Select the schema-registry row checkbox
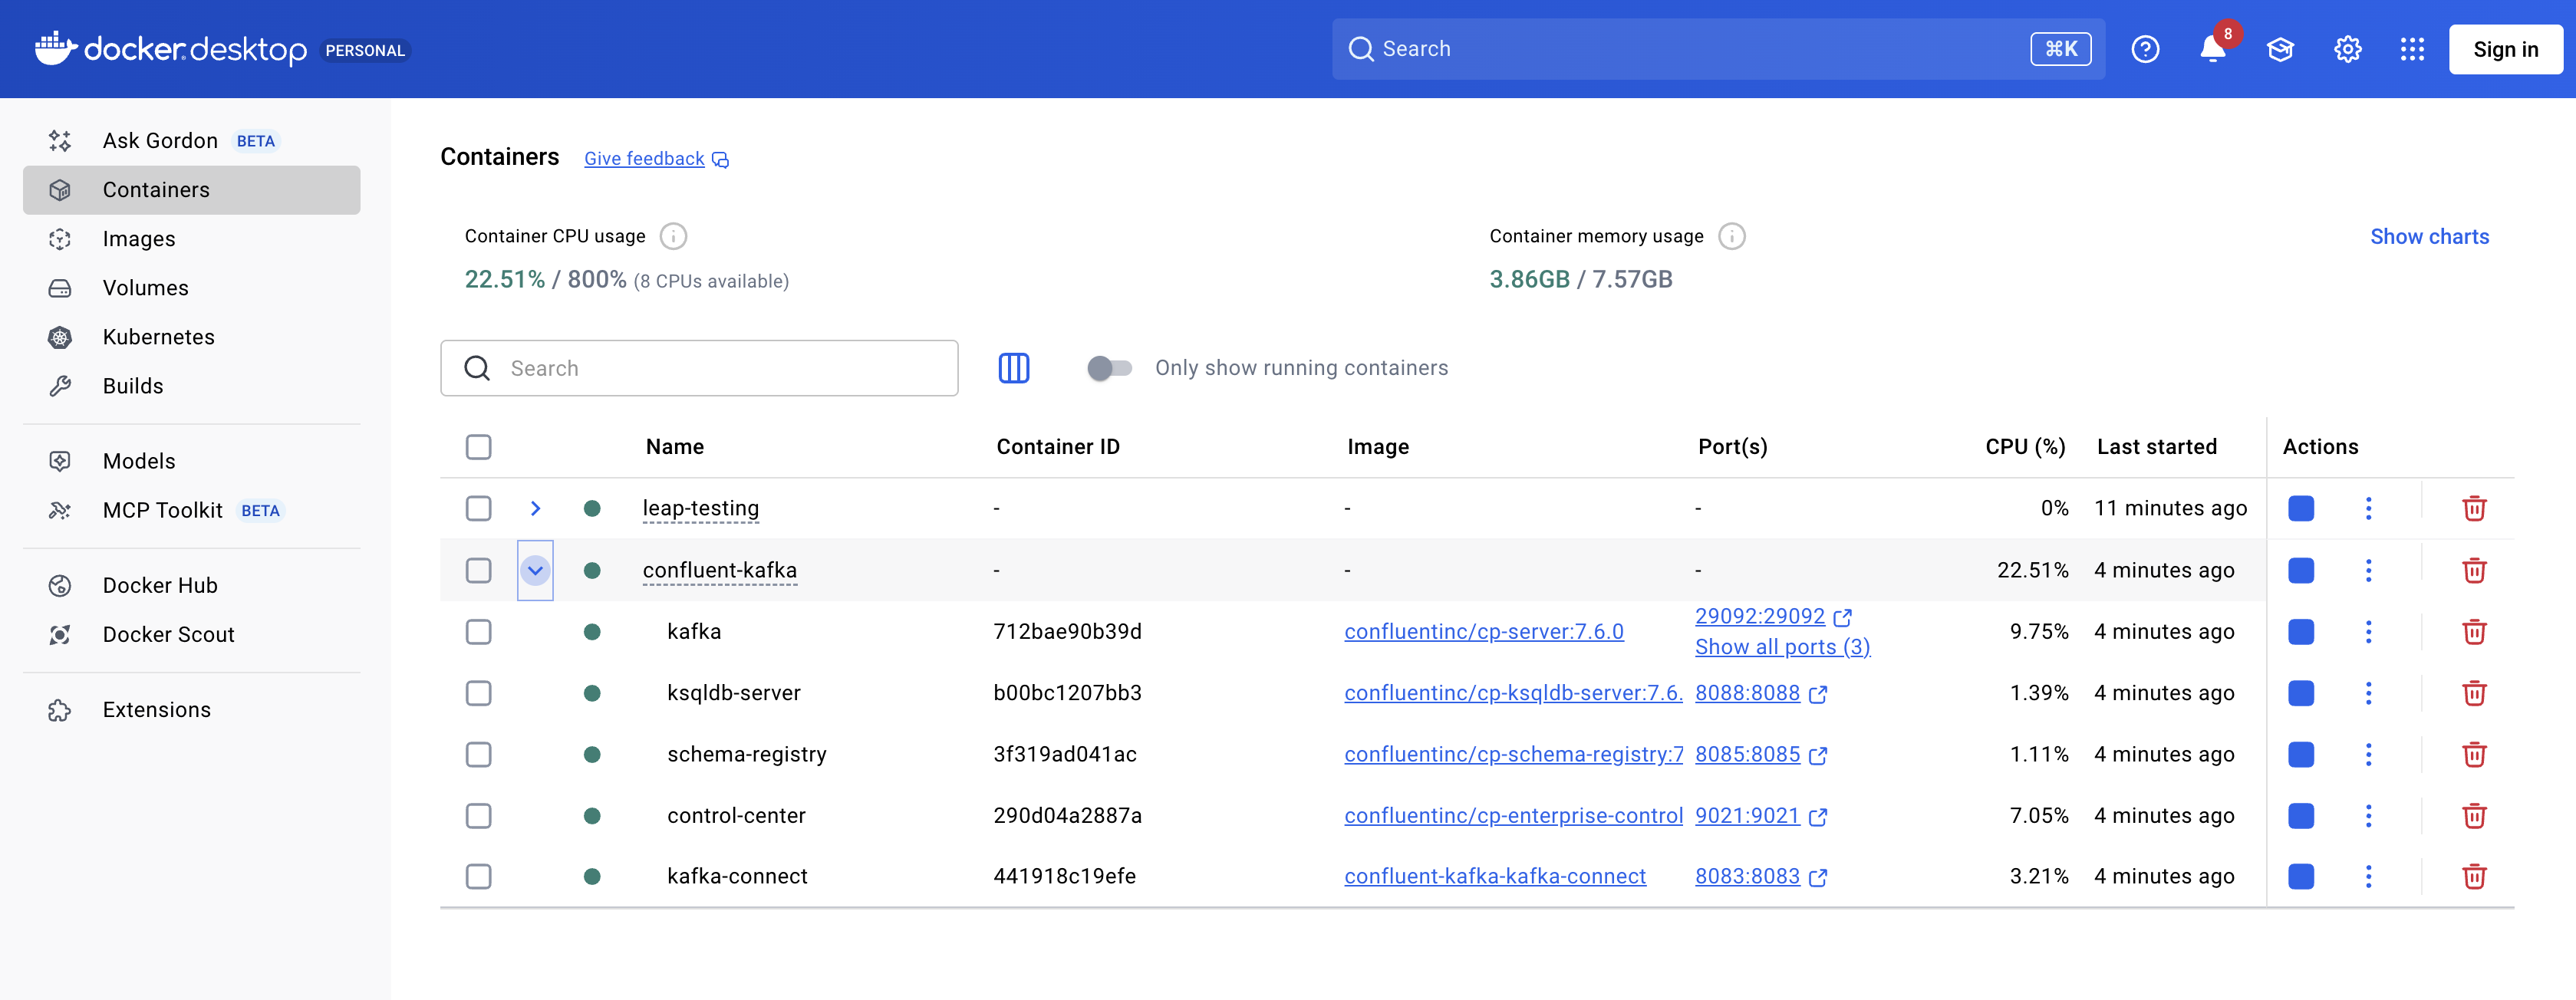The width and height of the screenshot is (2576, 1000). [x=478, y=754]
